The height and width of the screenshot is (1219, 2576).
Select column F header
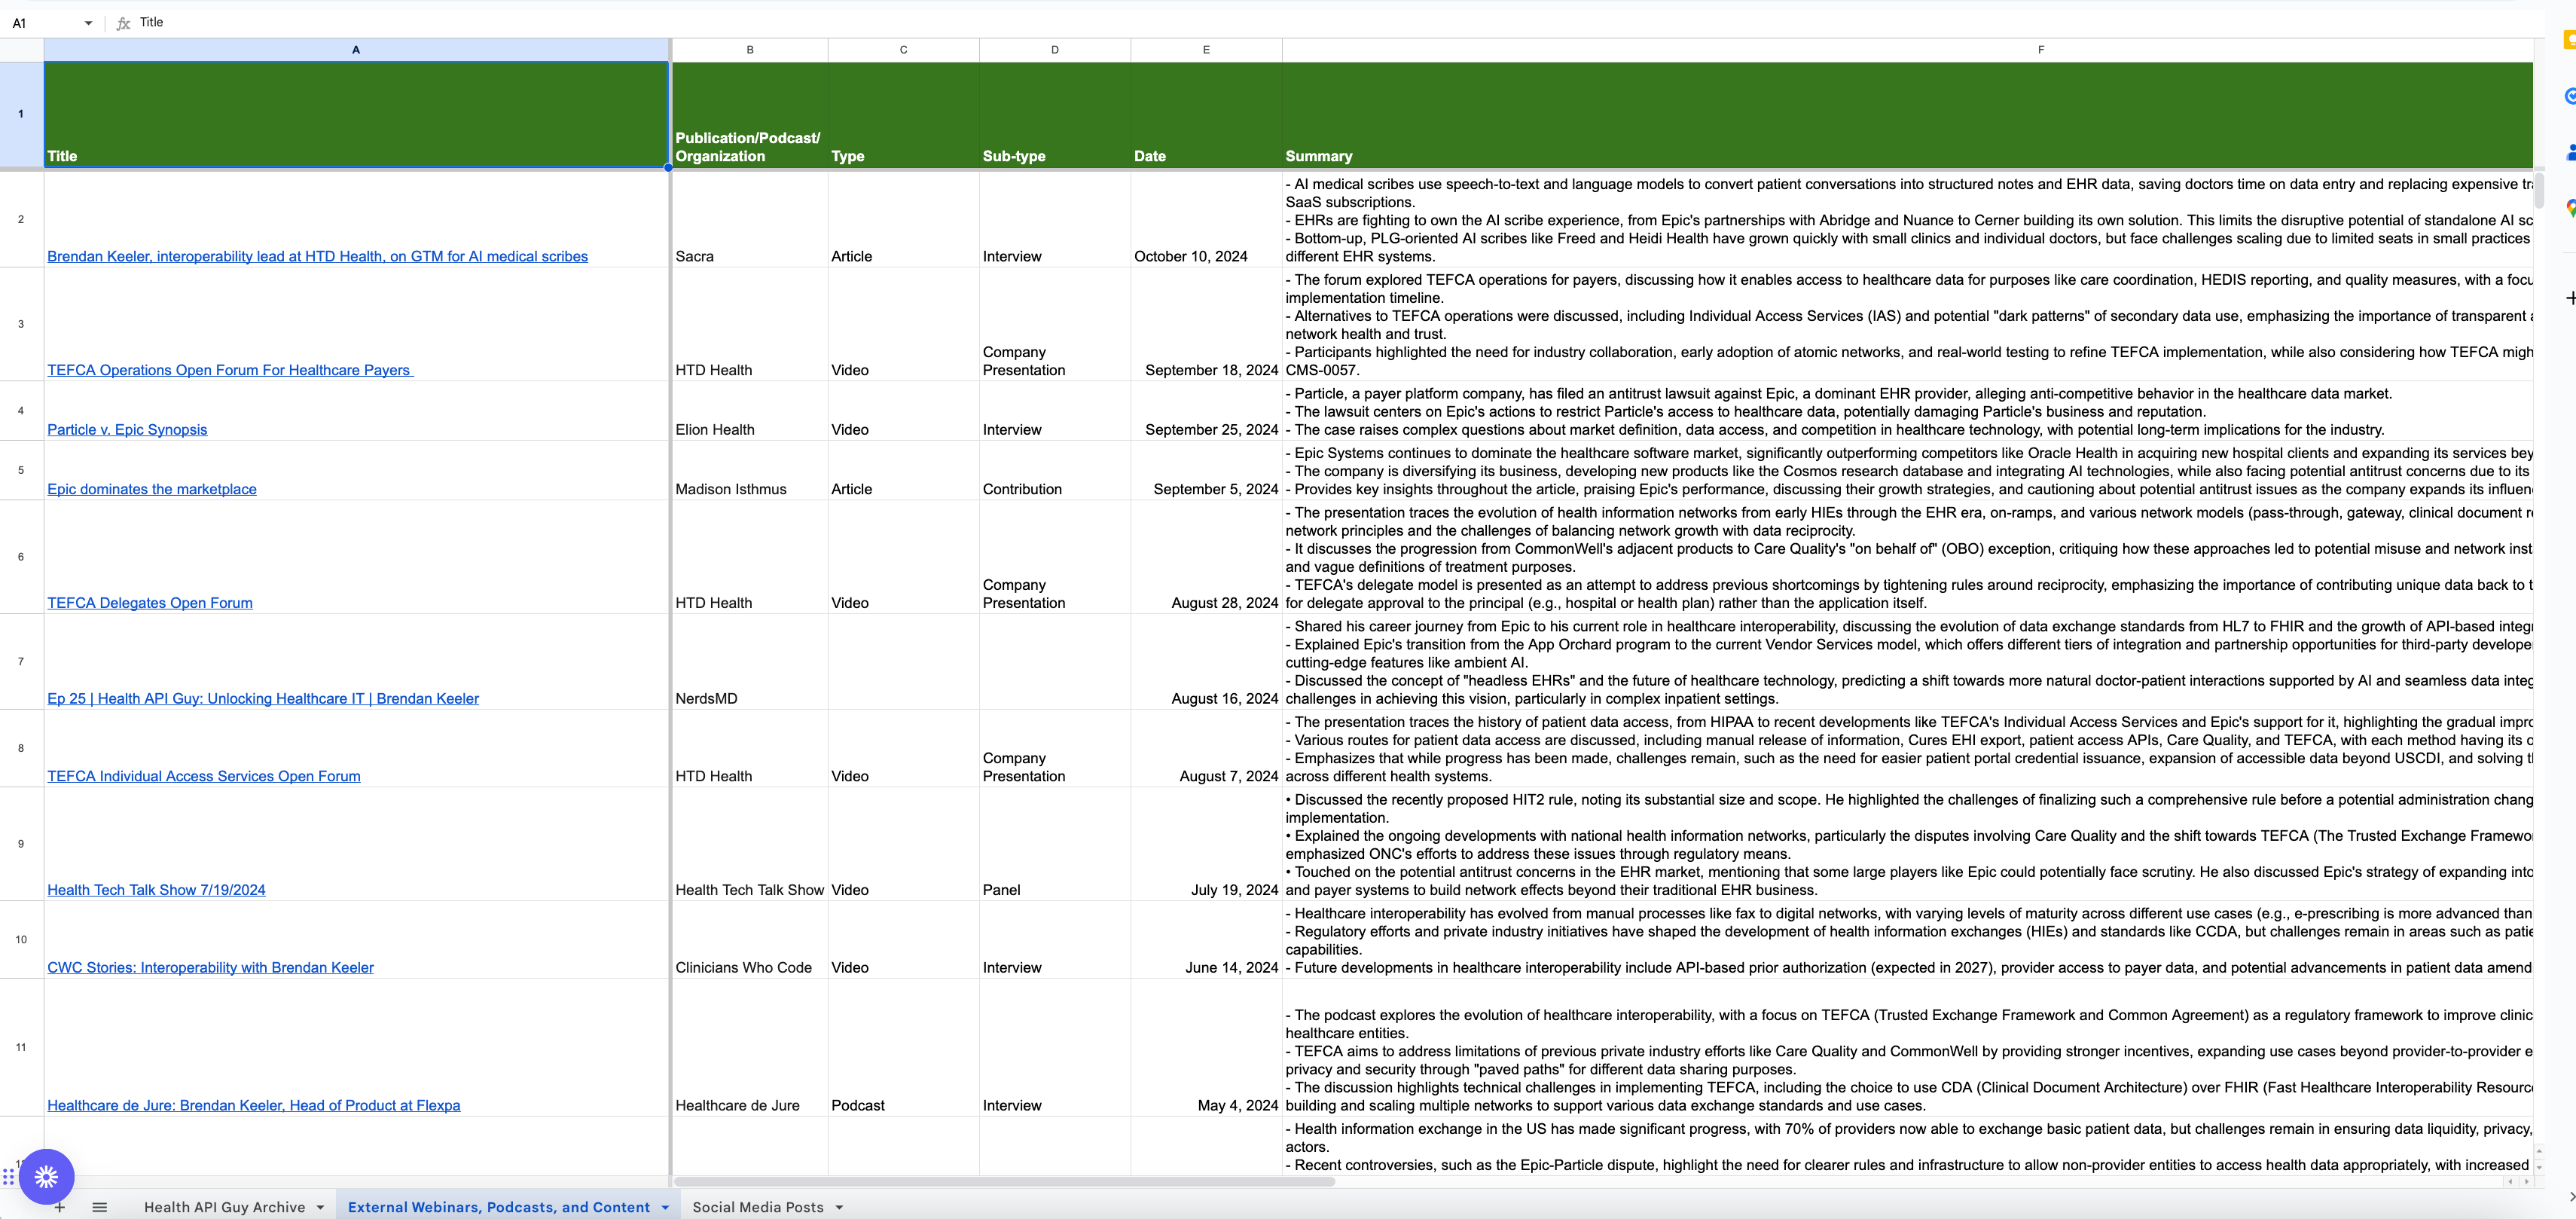[x=1907, y=50]
